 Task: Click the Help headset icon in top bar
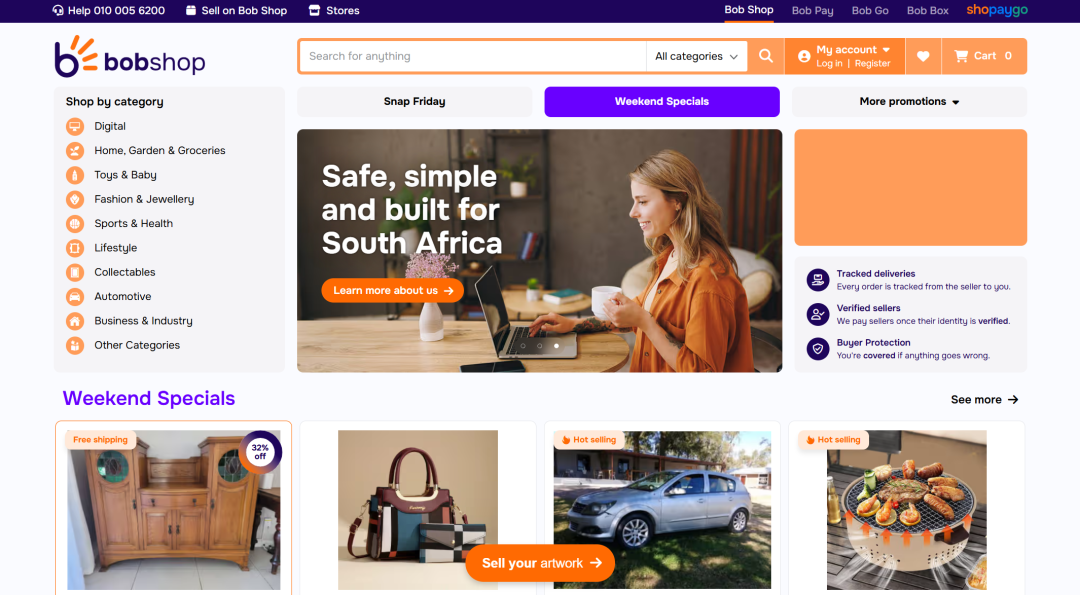[58, 10]
